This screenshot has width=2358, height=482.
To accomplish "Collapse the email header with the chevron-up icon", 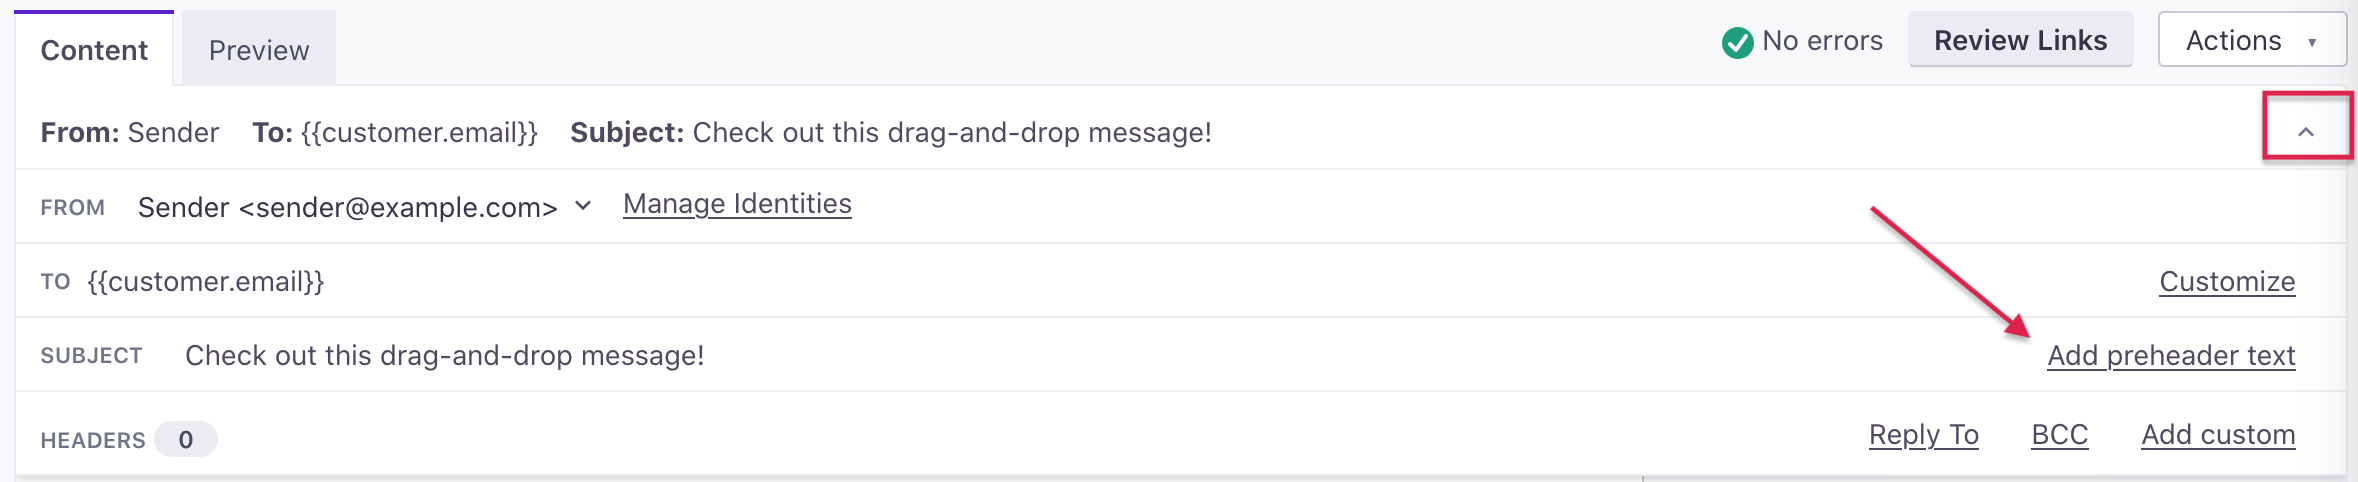I will 2306,131.
